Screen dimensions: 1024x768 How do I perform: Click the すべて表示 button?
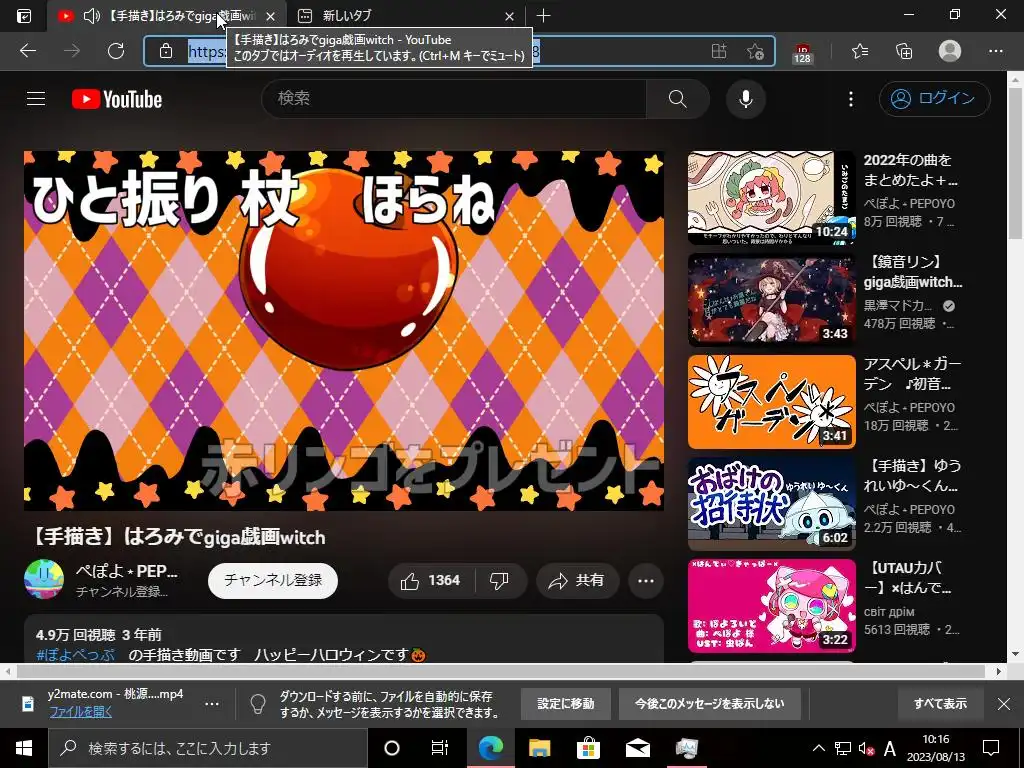click(x=940, y=704)
